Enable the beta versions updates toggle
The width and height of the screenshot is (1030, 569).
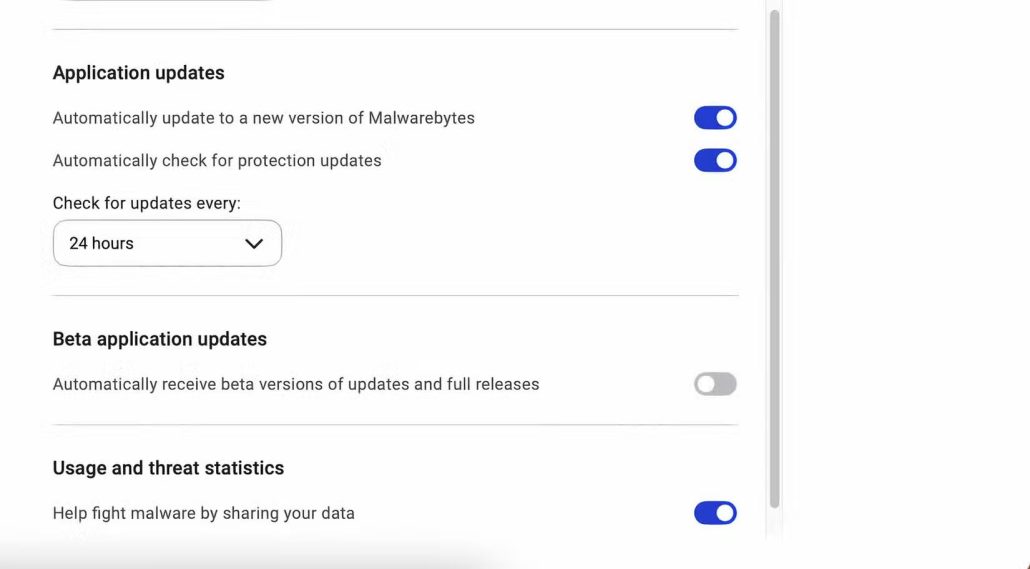[715, 384]
